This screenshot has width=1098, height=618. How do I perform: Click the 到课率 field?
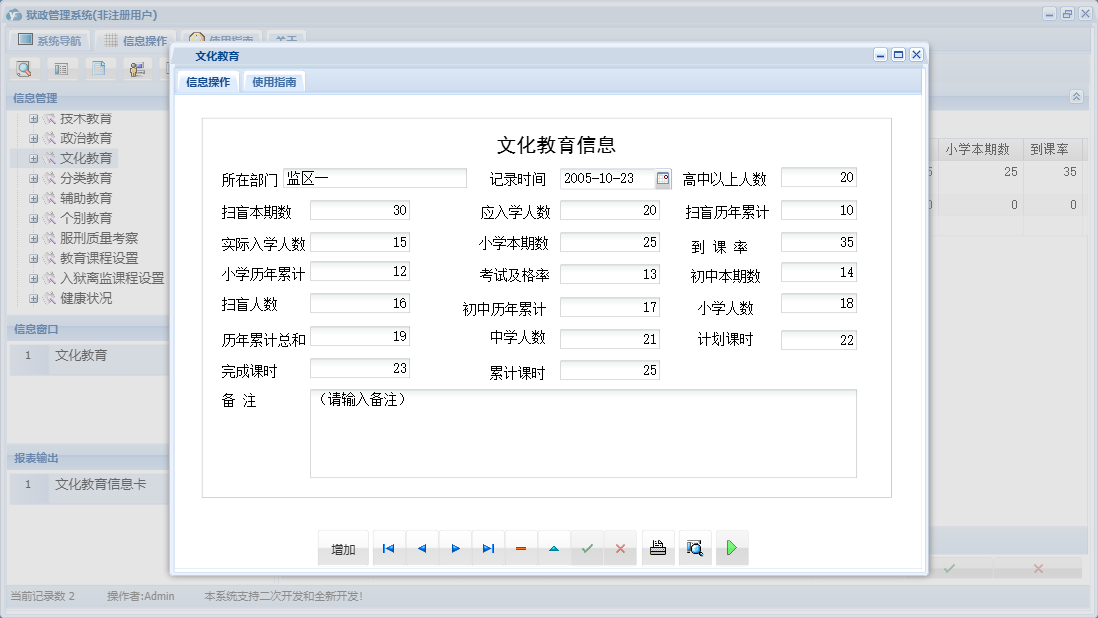(x=819, y=242)
